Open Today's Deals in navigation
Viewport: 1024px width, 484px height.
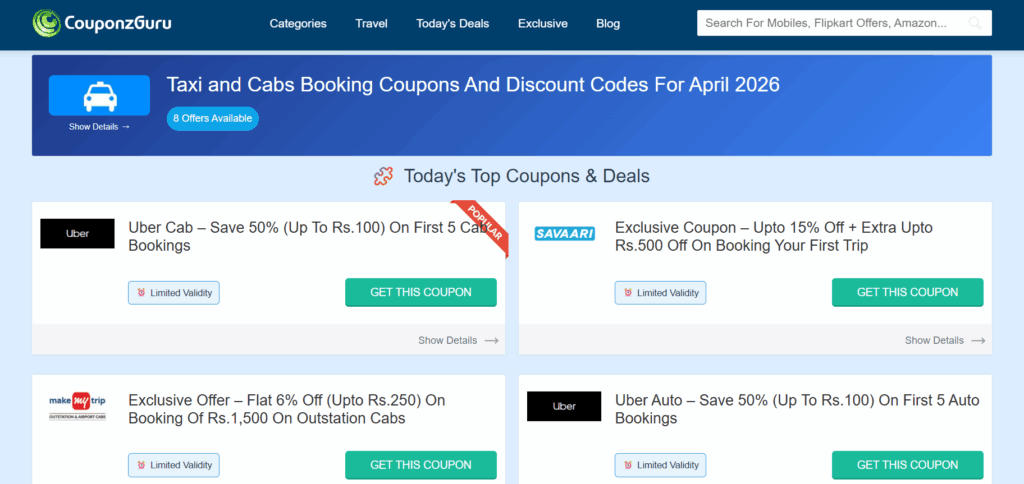tap(453, 23)
